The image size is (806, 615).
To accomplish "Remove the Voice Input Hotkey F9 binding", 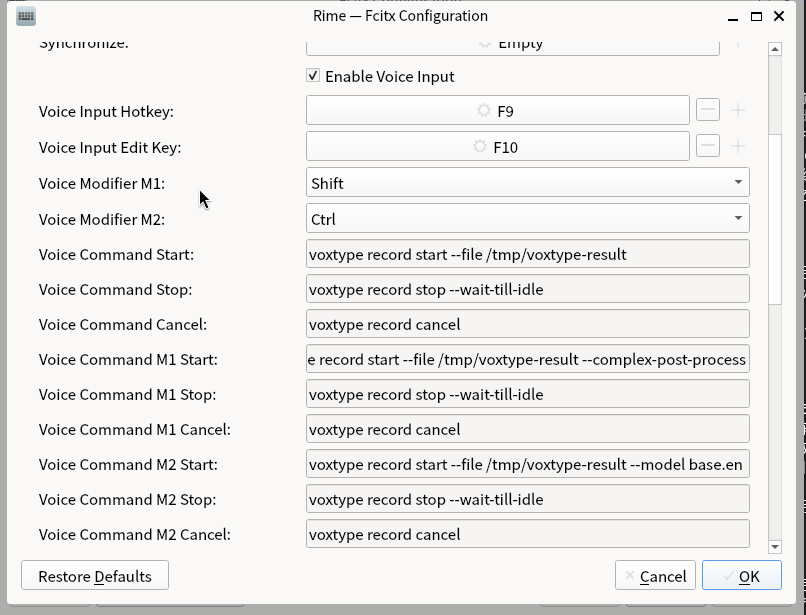I will [x=708, y=111].
